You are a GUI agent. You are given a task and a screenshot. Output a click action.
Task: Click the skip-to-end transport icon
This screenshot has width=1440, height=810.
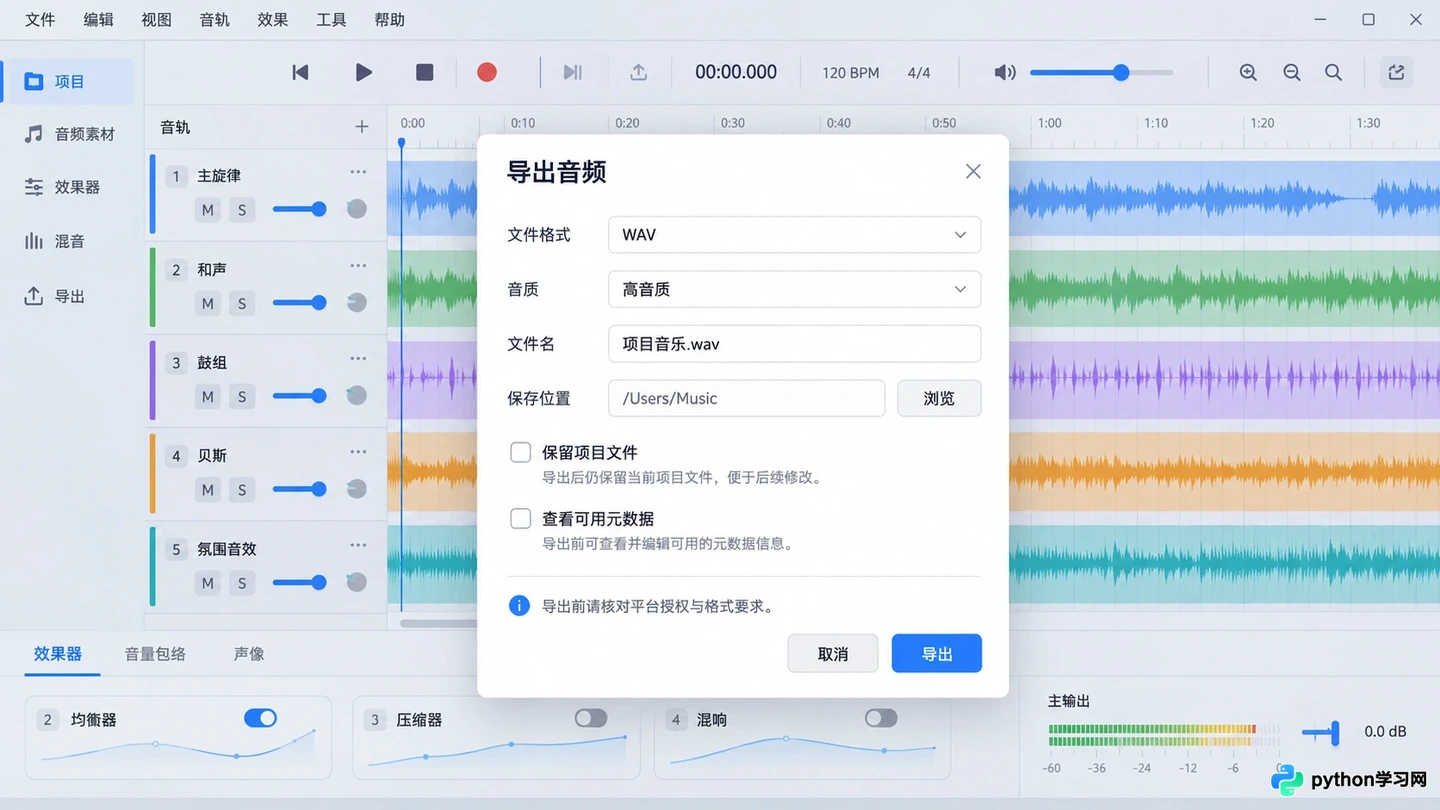click(x=572, y=72)
